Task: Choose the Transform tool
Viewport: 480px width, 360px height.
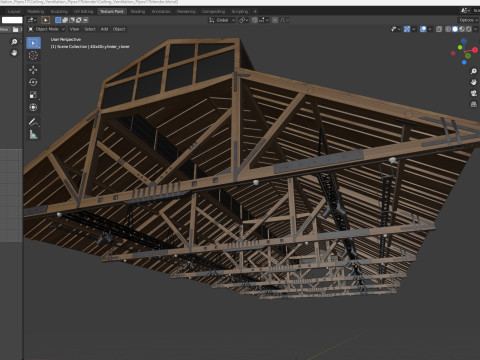Action: (x=33, y=107)
